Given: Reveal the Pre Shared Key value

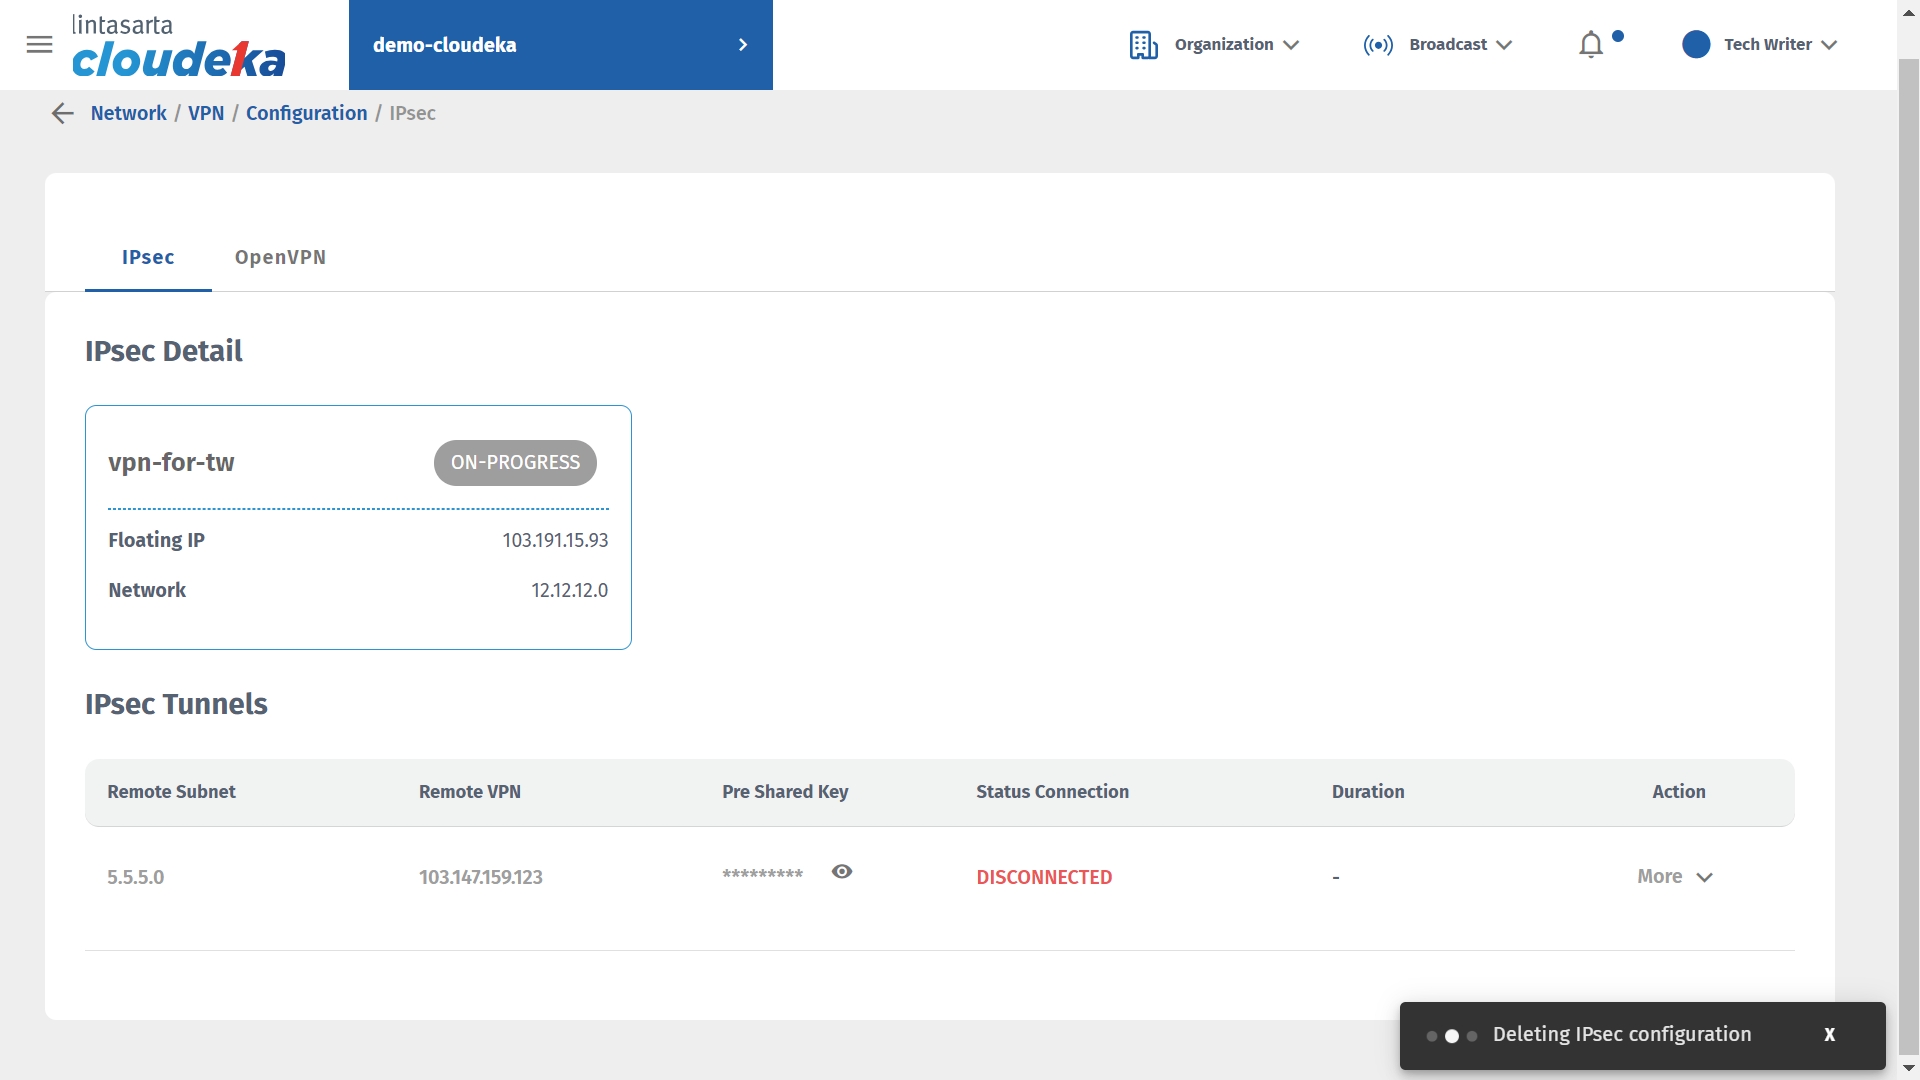Looking at the screenshot, I should click(x=841, y=872).
